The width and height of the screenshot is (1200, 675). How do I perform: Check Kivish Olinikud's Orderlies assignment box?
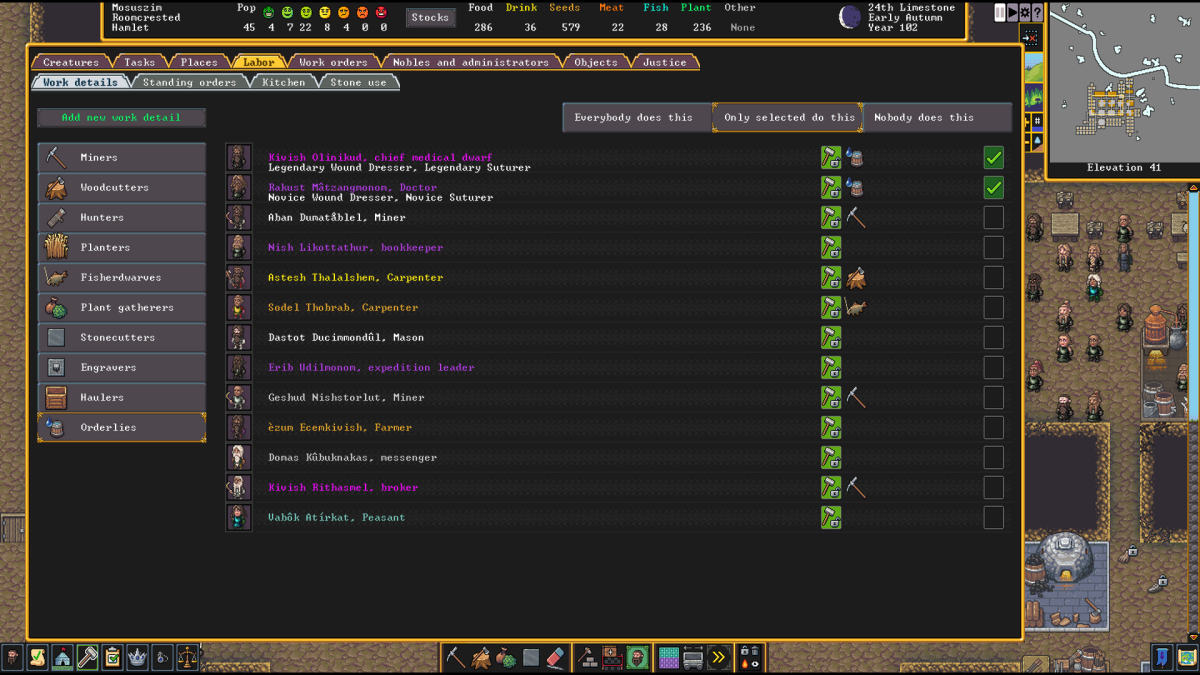993,157
